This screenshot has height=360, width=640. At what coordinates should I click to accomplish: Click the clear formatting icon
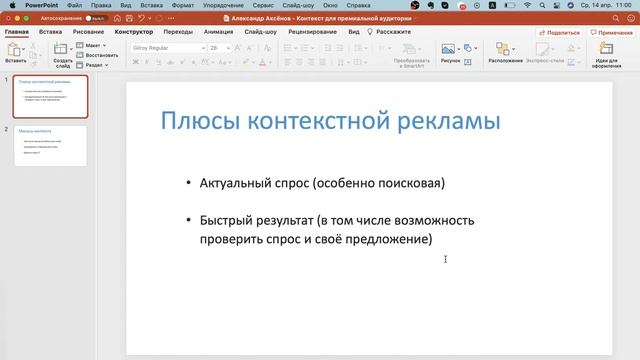click(x=267, y=48)
